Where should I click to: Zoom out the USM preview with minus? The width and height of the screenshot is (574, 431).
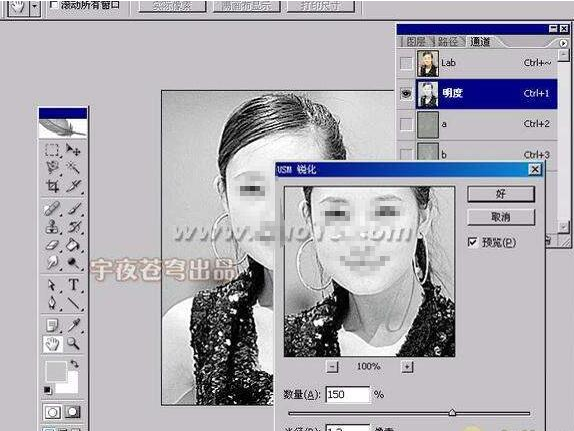coord(332,367)
